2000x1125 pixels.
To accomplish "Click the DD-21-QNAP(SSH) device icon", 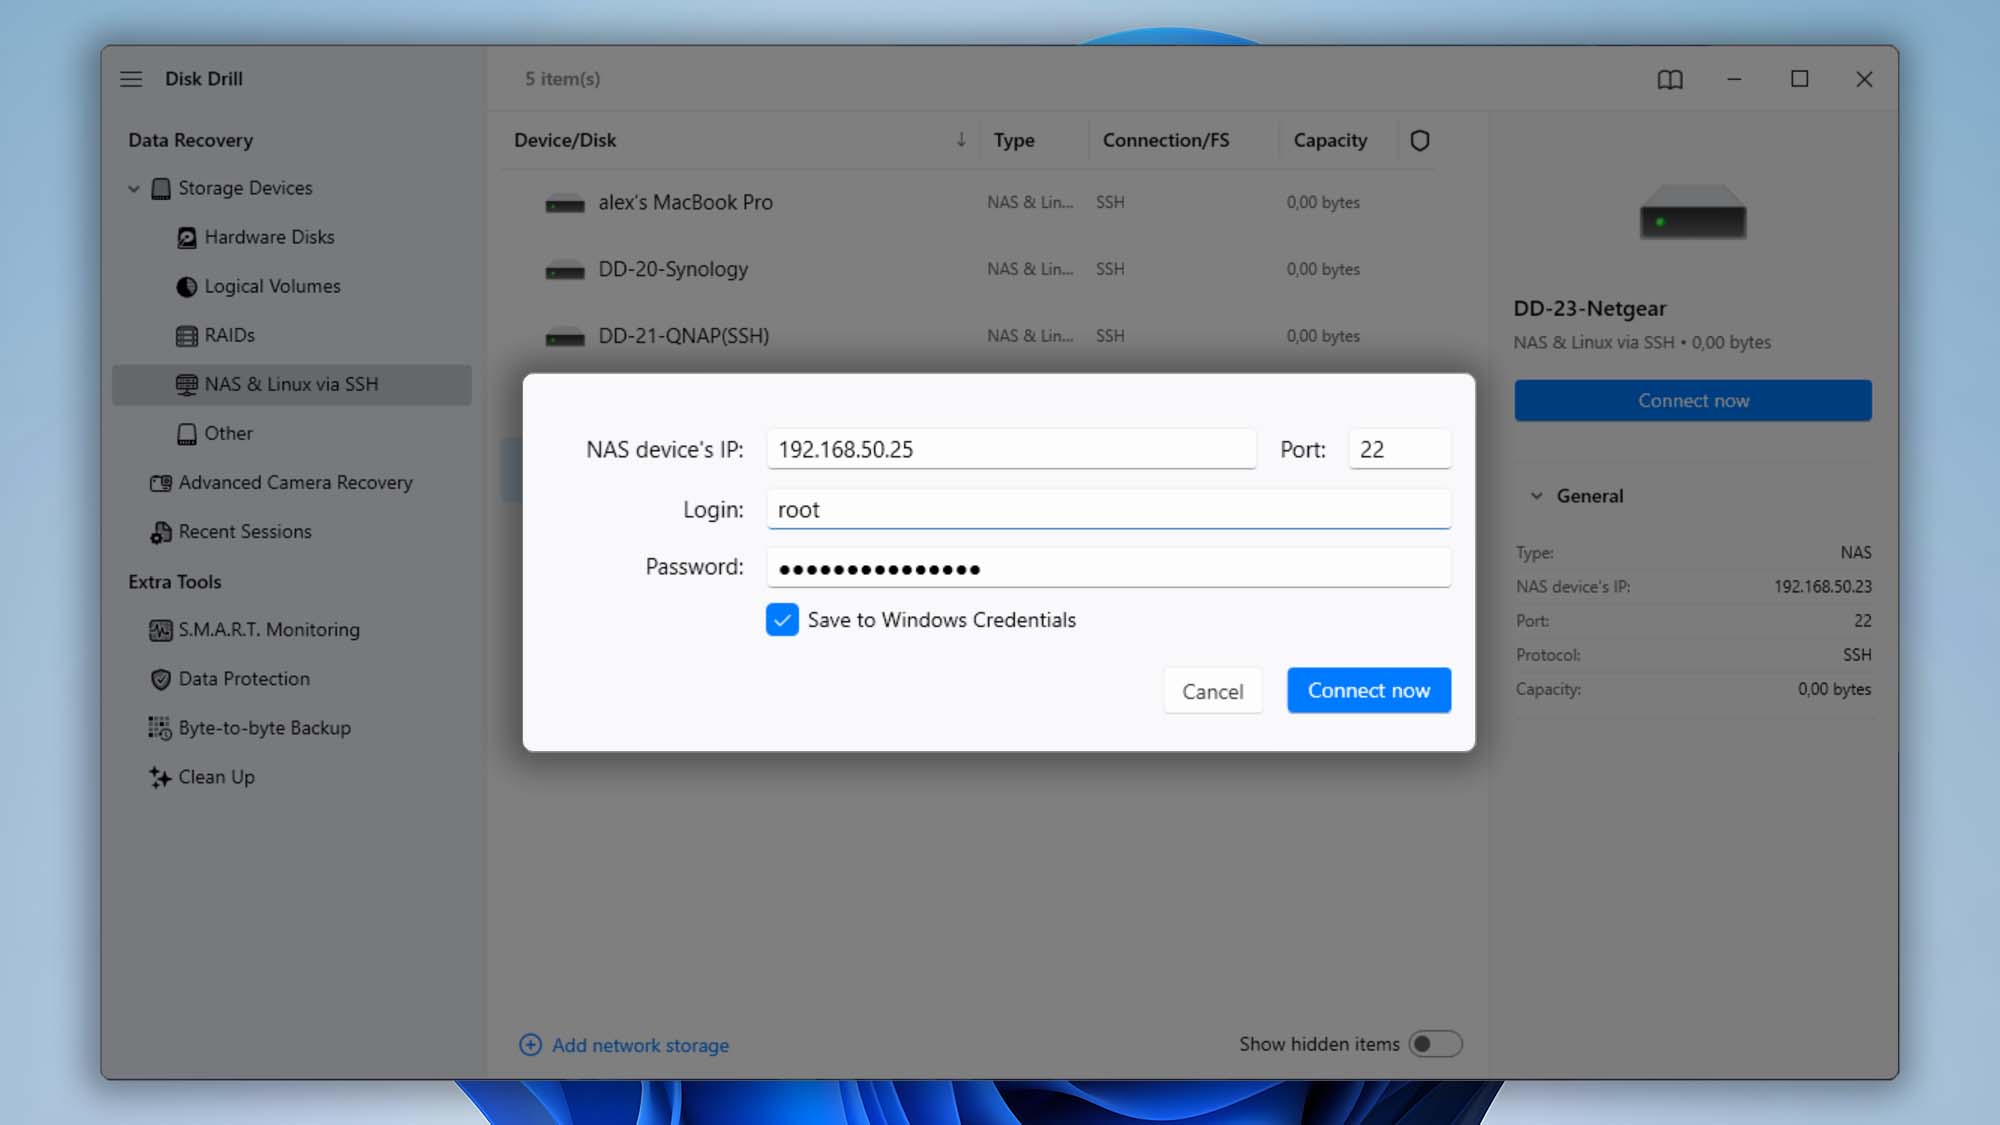I will [x=565, y=337].
